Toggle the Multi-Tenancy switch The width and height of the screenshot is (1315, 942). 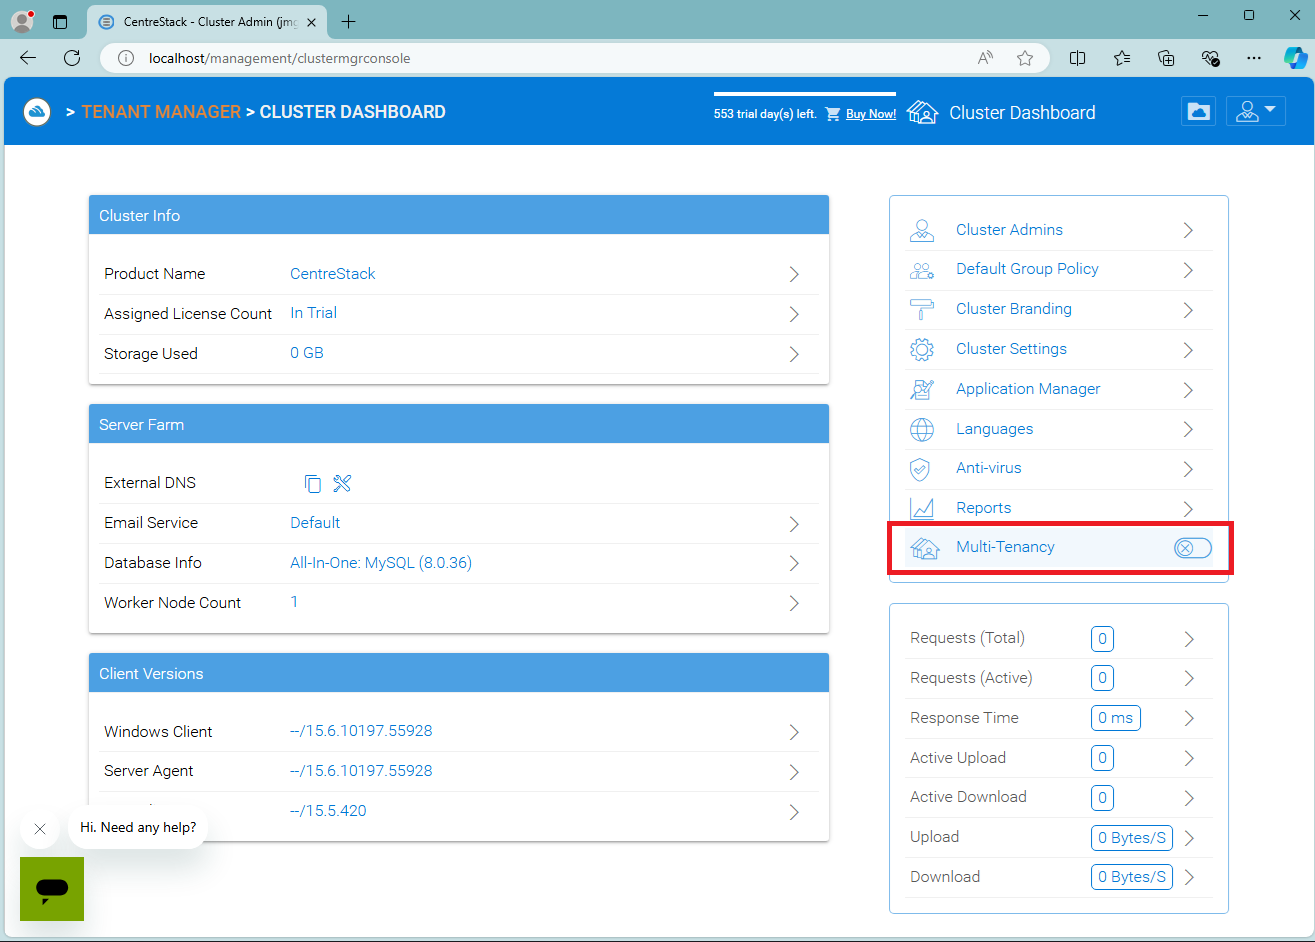[x=1193, y=548]
